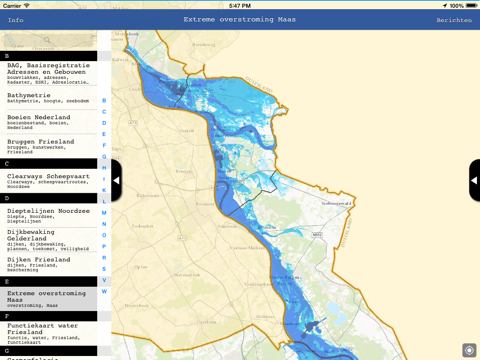Screen dimensions: 480x360
Task: Tap the locate-me target icon on map
Action: click(469, 350)
